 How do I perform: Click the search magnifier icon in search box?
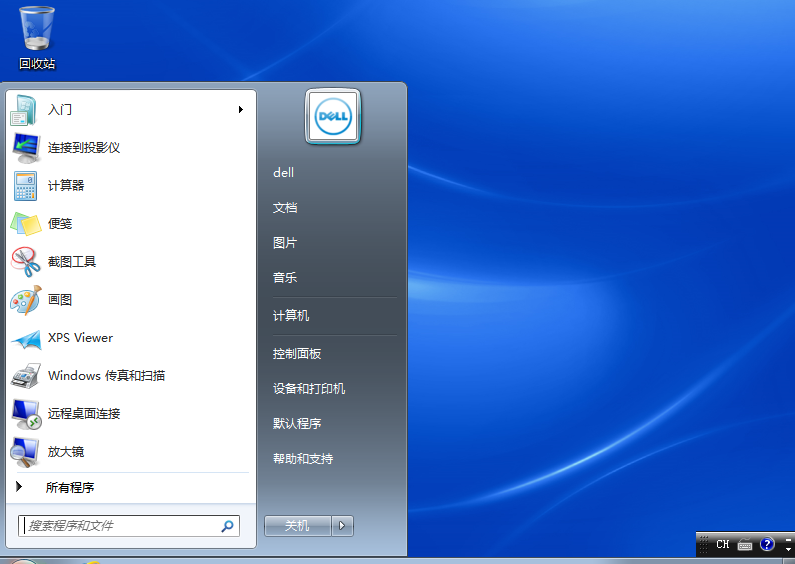click(227, 526)
